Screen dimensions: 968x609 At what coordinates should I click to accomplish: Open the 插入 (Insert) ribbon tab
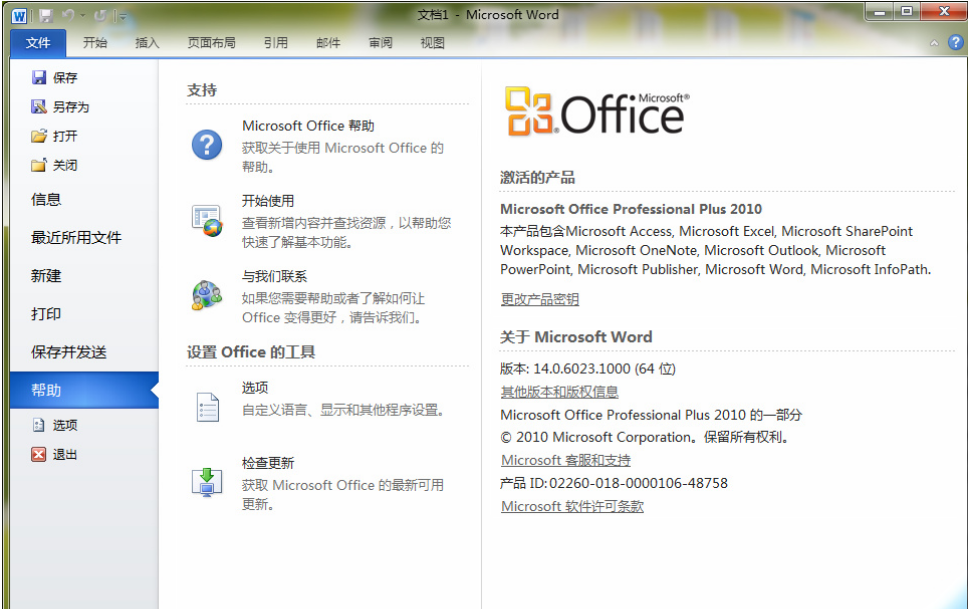pos(147,43)
